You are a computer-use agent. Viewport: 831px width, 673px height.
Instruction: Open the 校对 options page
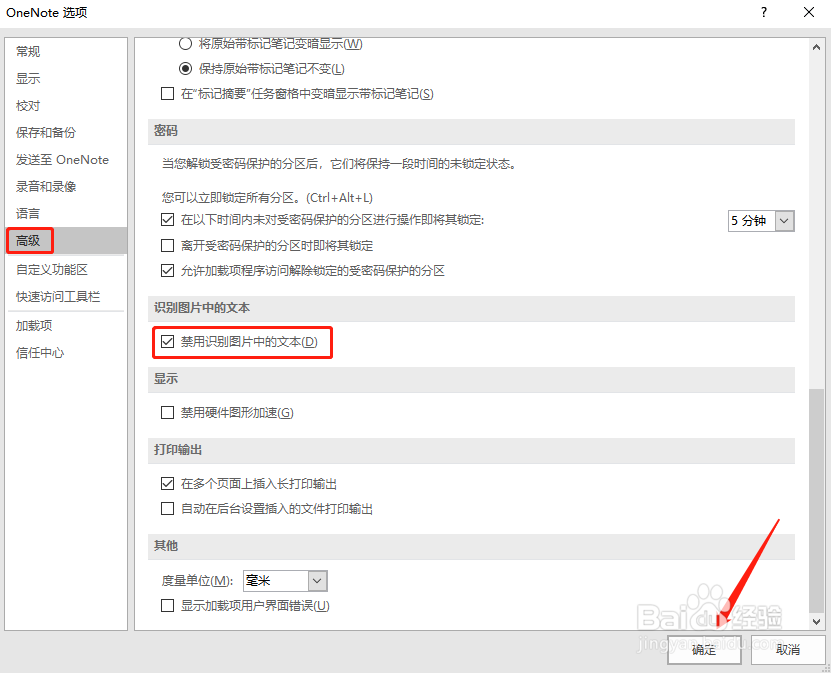(28, 105)
